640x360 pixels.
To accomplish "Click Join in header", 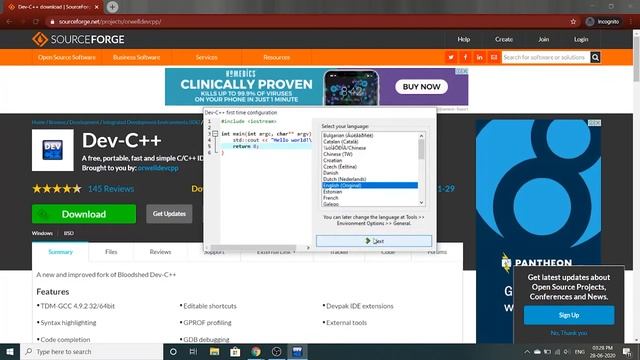I will (543, 40).
